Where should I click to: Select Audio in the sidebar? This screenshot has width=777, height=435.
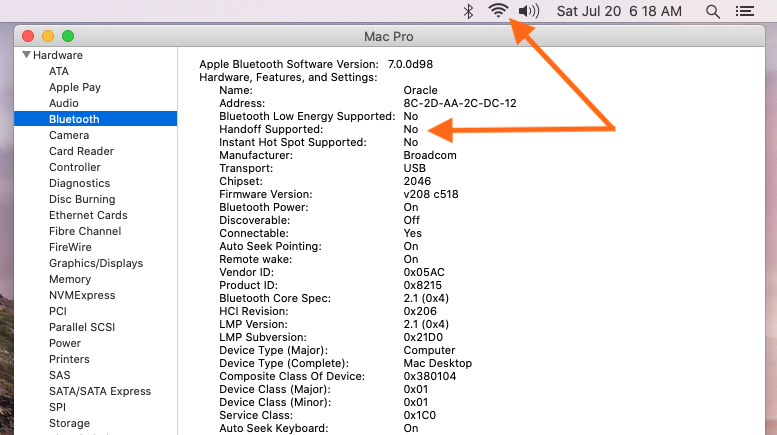tap(63, 103)
